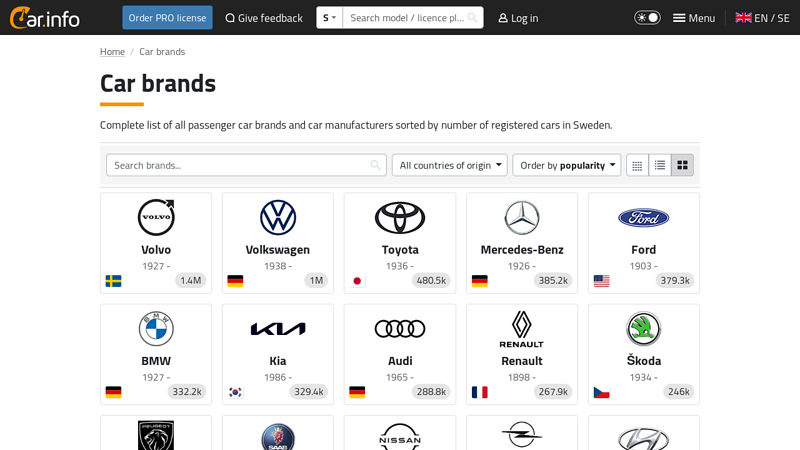Switch language with EN / SE flag
Viewport: 800px width, 450px height.
(762, 18)
